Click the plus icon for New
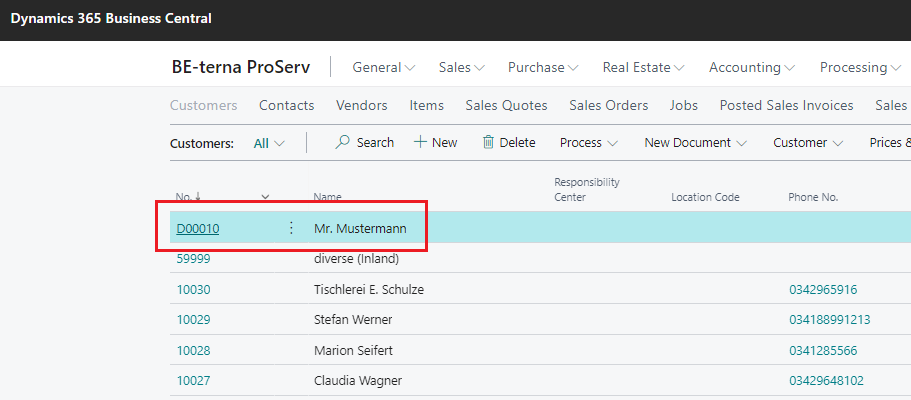Image resolution: width=911 pixels, height=400 pixels. [x=420, y=142]
